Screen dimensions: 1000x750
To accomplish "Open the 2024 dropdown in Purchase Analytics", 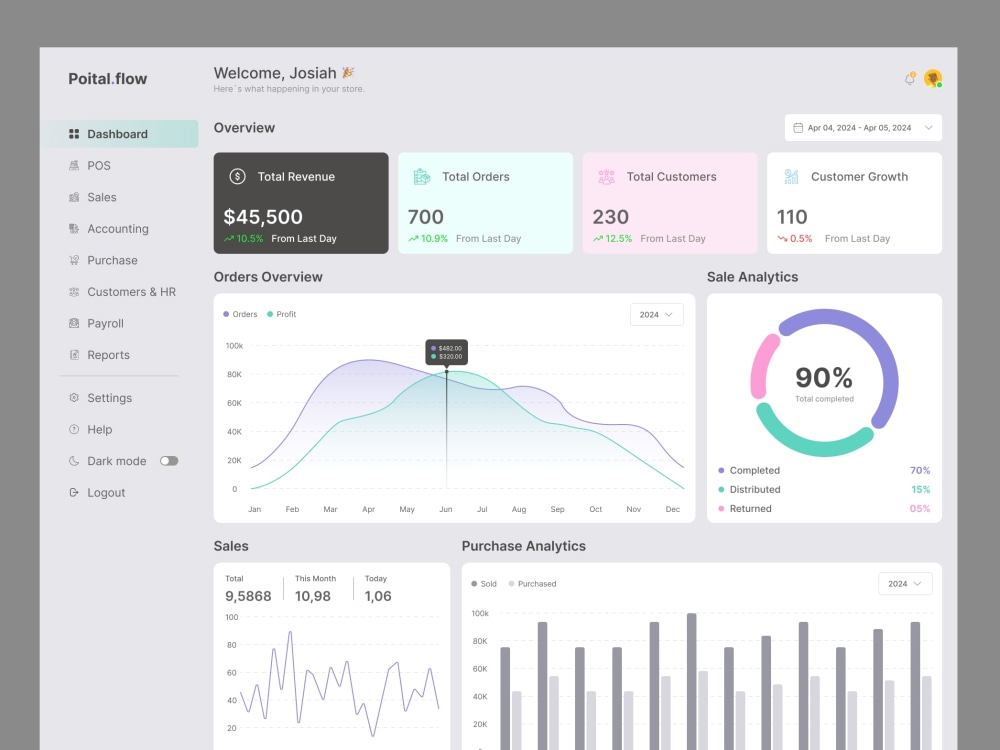I will pyautogui.click(x=905, y=584).
